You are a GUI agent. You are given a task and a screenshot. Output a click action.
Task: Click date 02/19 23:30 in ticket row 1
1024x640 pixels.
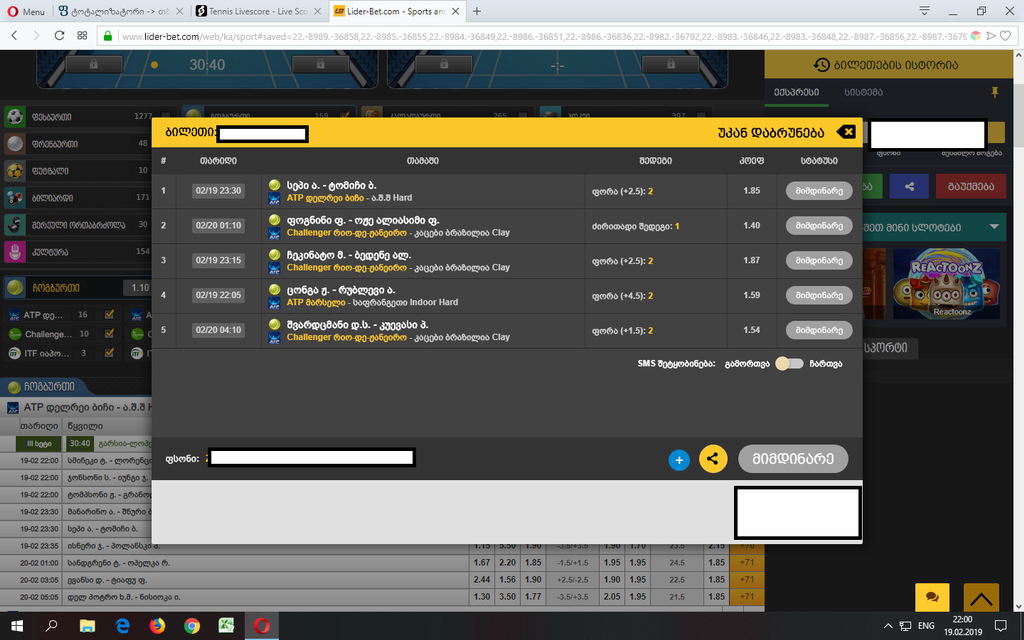pyautogui.click(x=218, y=191)
